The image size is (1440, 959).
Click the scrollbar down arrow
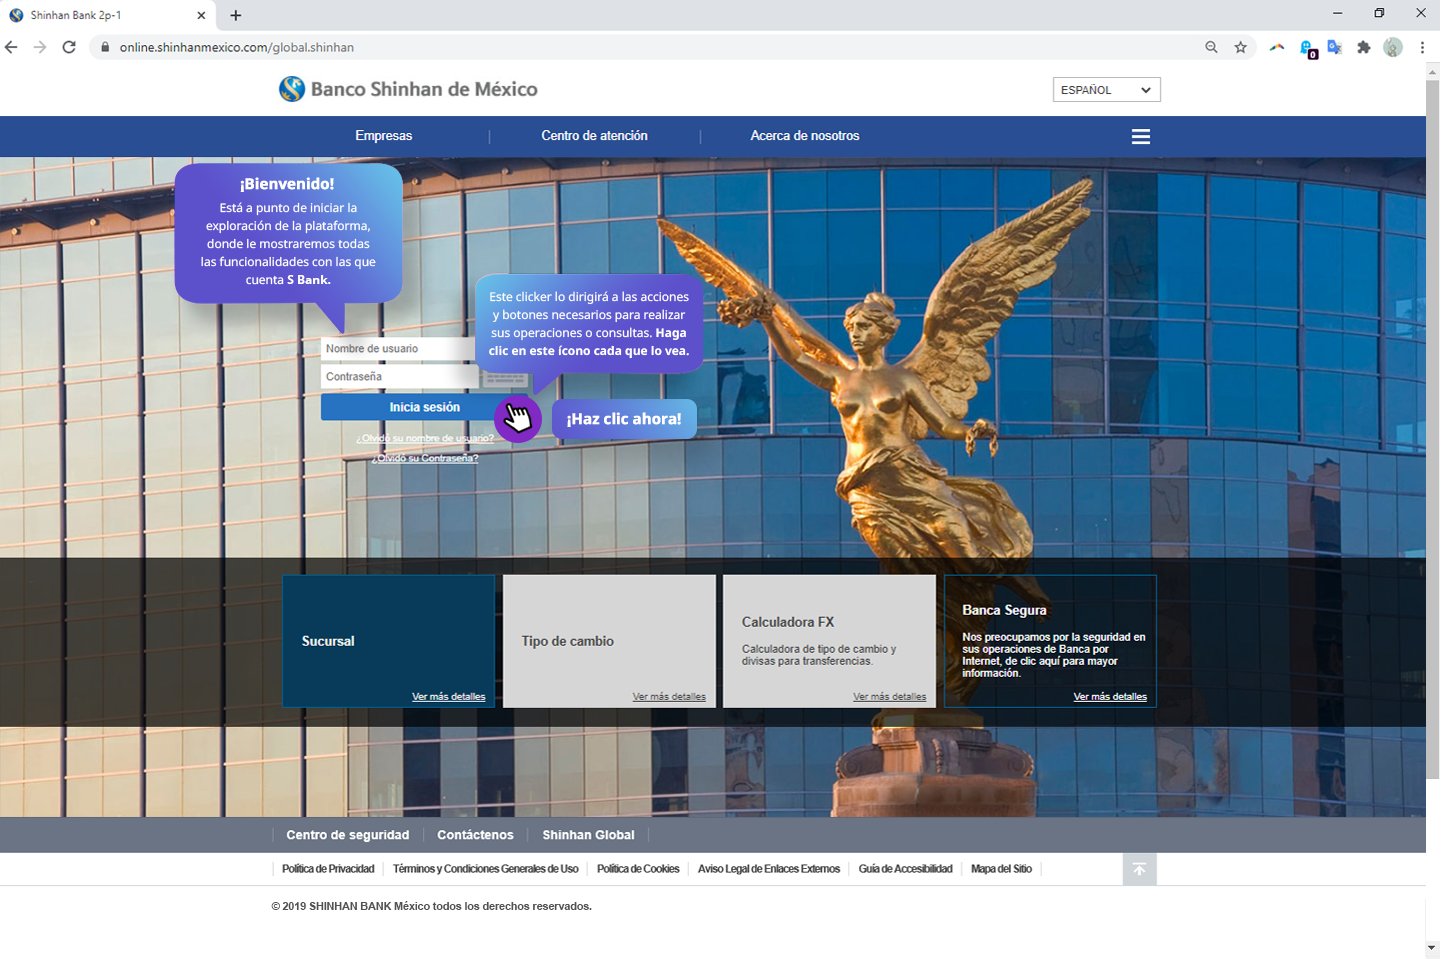pyautogui.click(x=1432, y=947)
